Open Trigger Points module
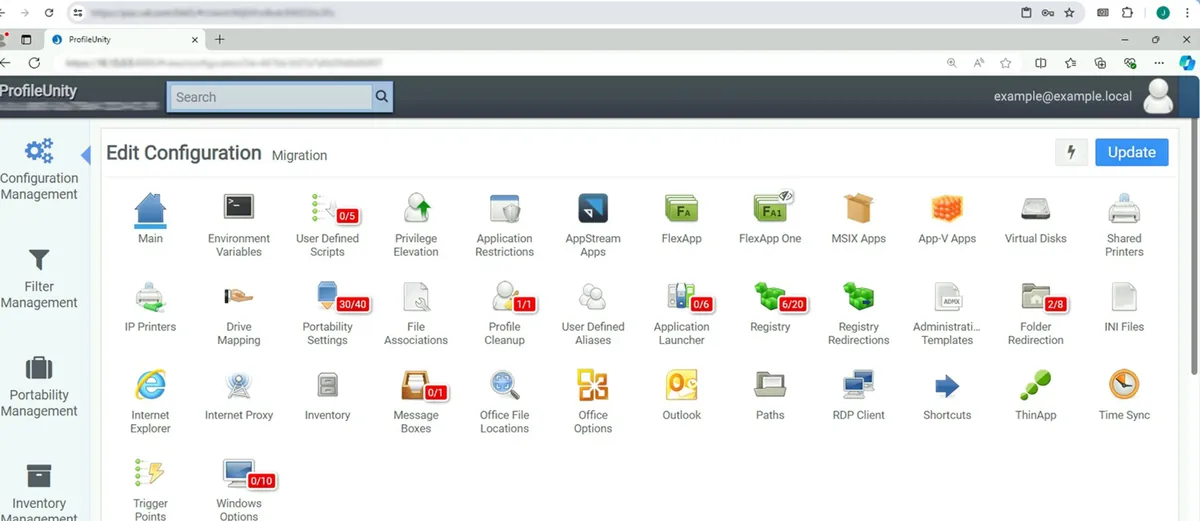The width and height of the screenshot is (1200, 521). coord(150,489)
